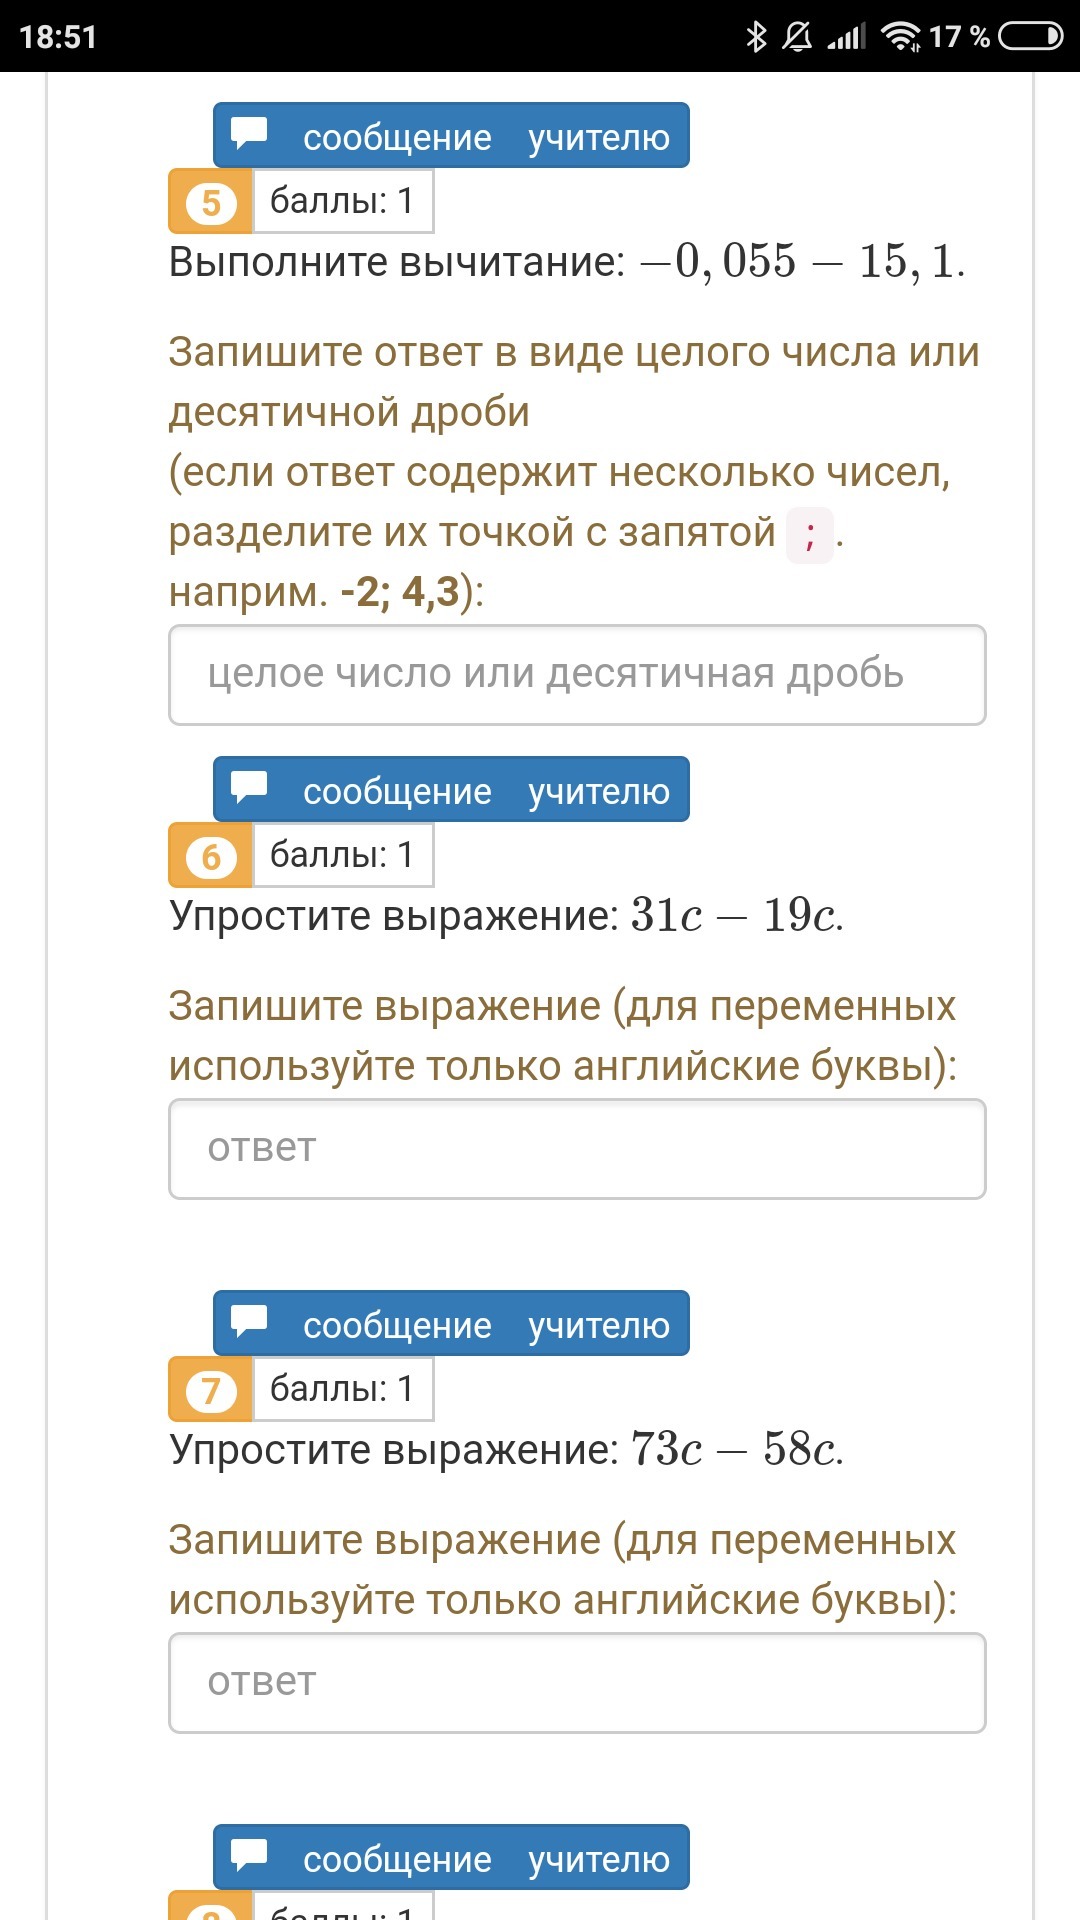
Task: Tap the orange number 5 badge
Action: [x=211, y=202]
